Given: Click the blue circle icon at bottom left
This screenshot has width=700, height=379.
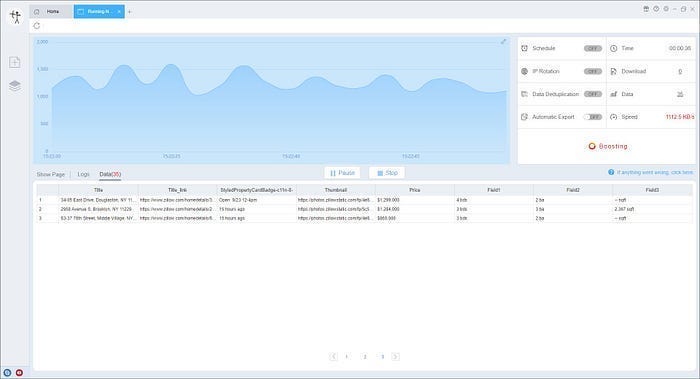Looking at the screenshot, I should 7,373.
